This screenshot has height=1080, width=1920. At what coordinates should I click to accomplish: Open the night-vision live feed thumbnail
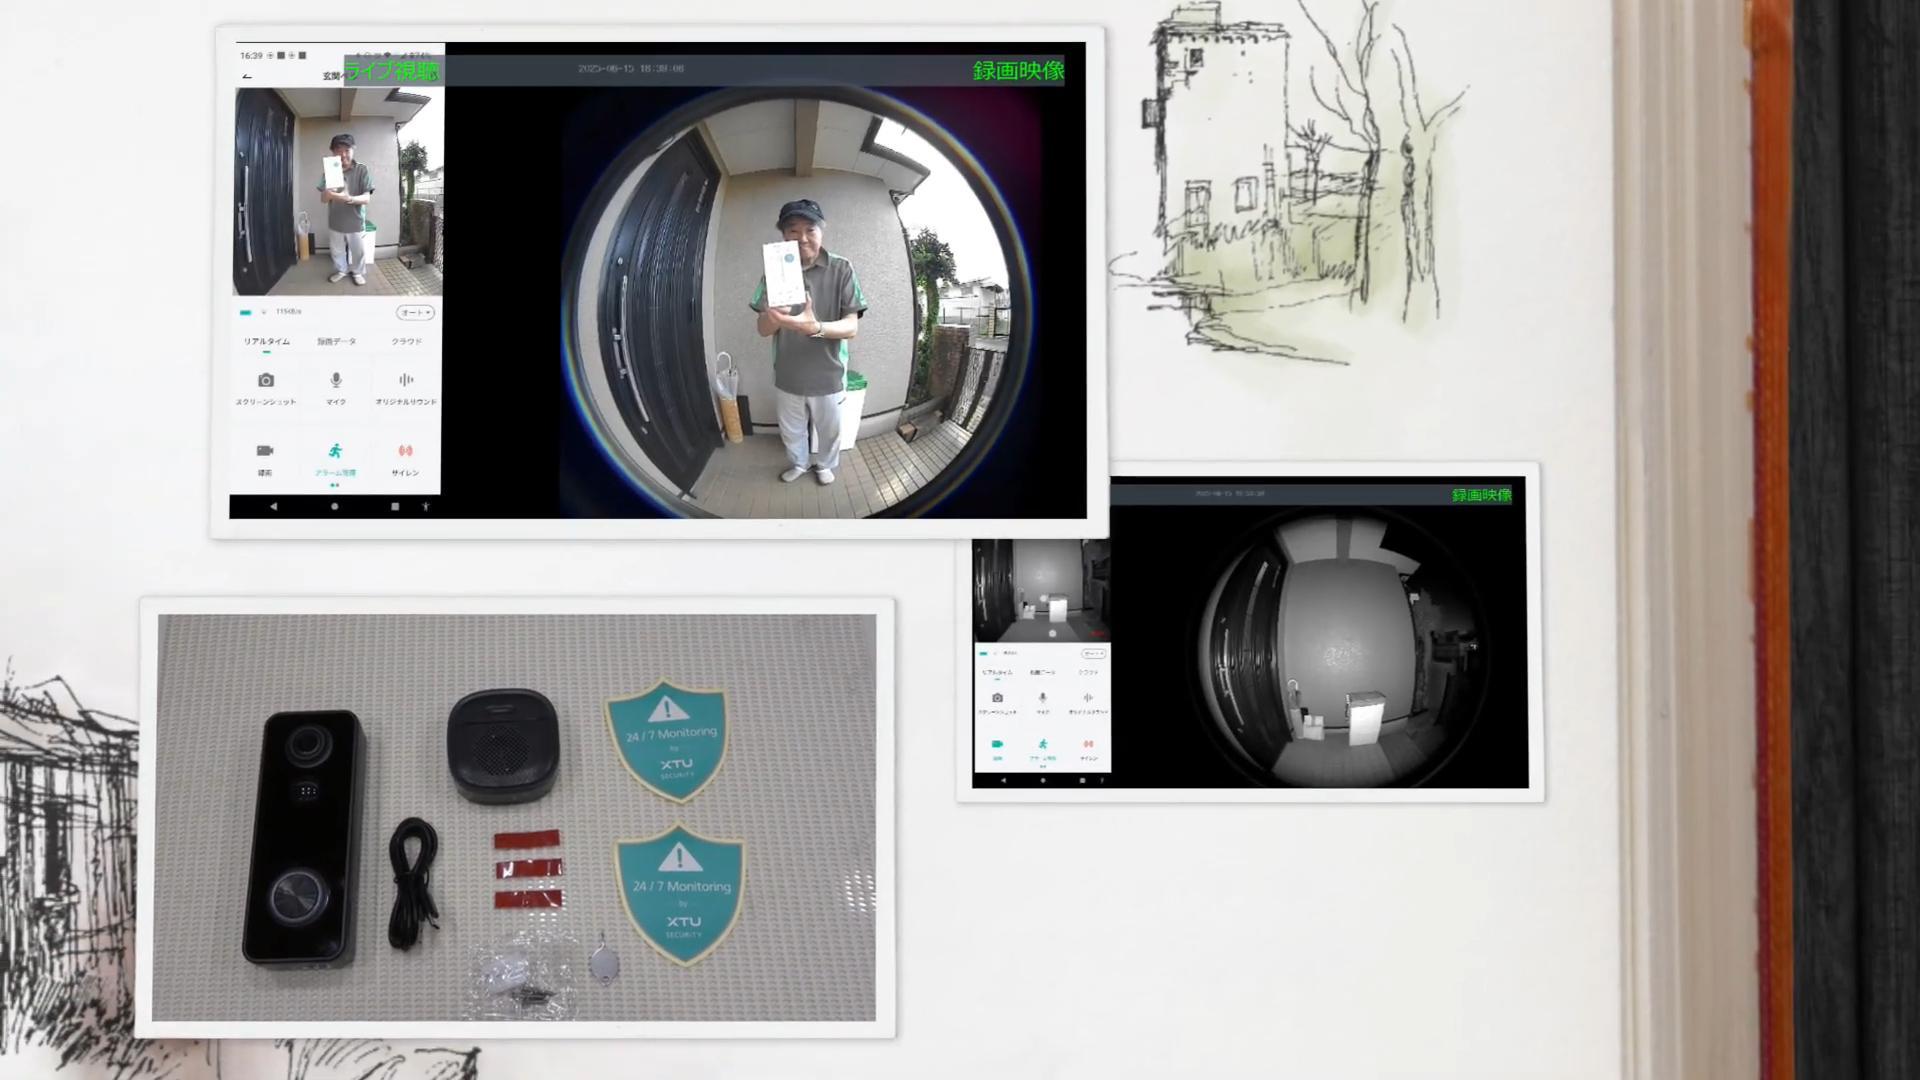tap(1041, 590)
